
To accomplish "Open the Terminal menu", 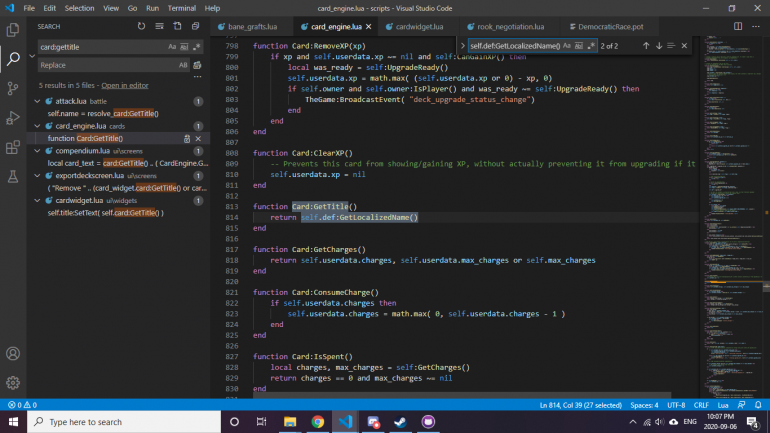I will coord(181,7).
